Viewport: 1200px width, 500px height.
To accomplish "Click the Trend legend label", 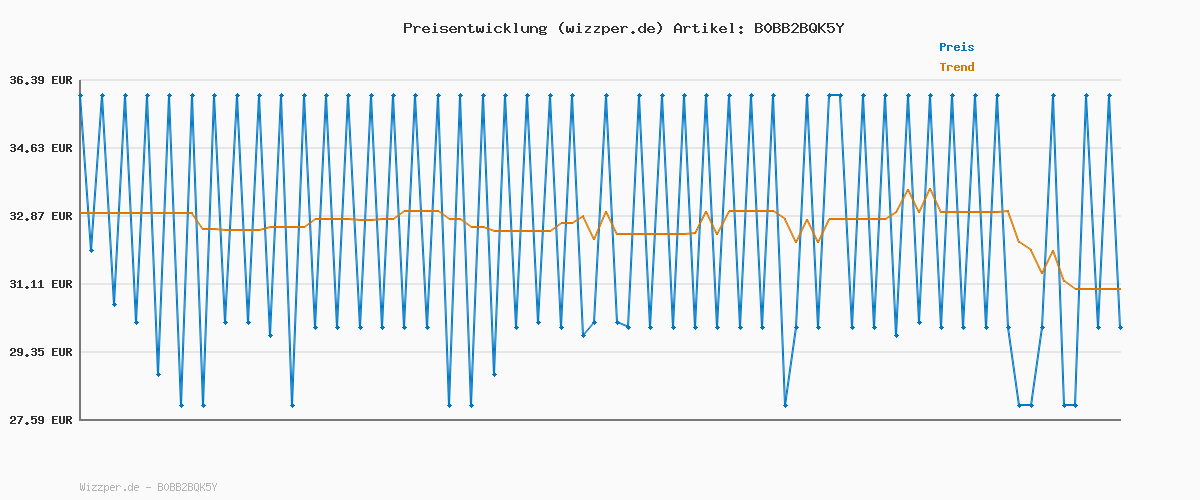I will (x=956, y=67).
